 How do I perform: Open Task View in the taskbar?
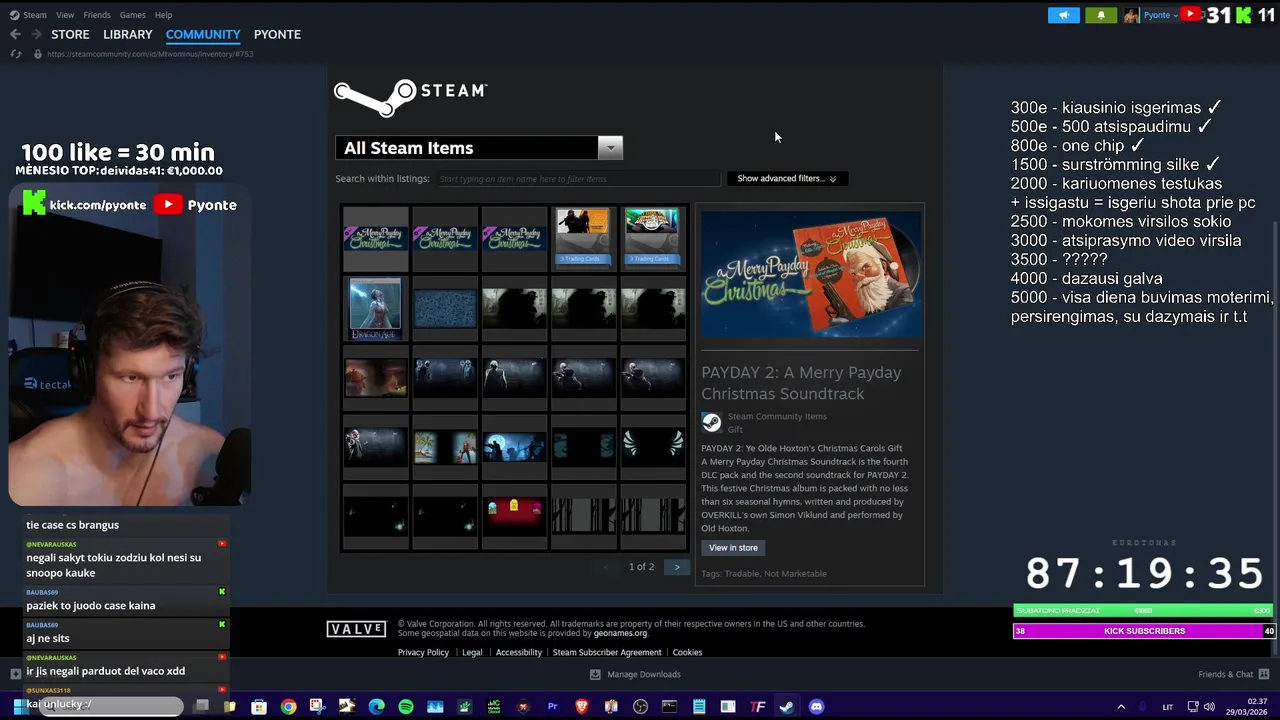(x=201, y=706)
